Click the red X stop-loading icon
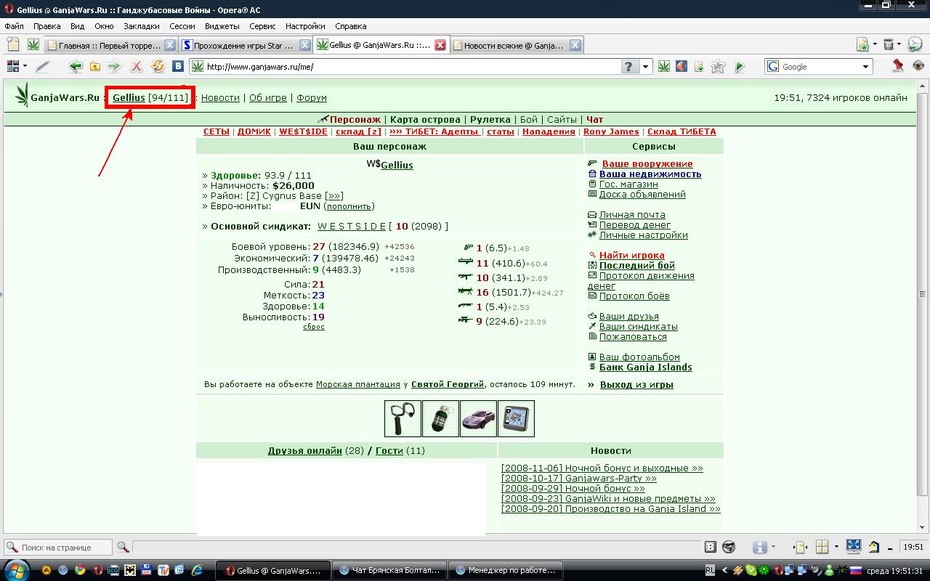 click(x=136, y=66)
